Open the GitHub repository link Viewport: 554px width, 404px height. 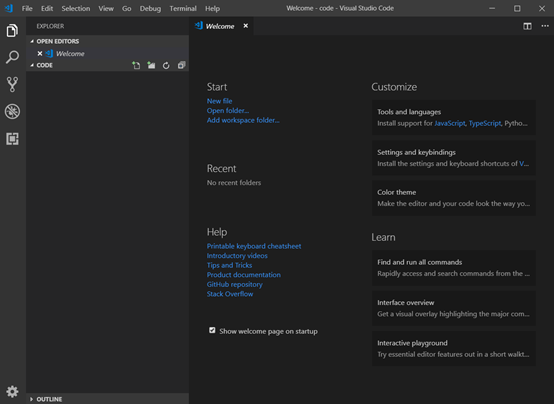click(235, 284)
